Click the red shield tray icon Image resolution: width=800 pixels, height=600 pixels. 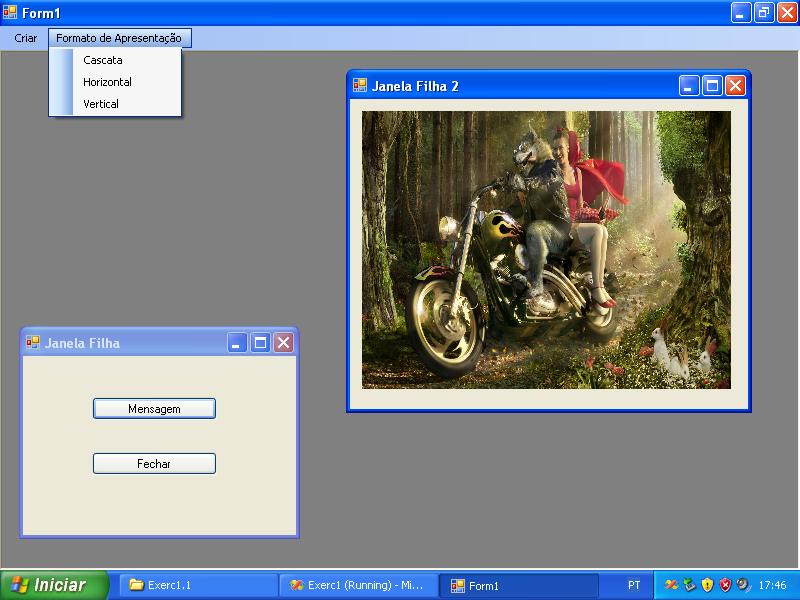point(726,585)
